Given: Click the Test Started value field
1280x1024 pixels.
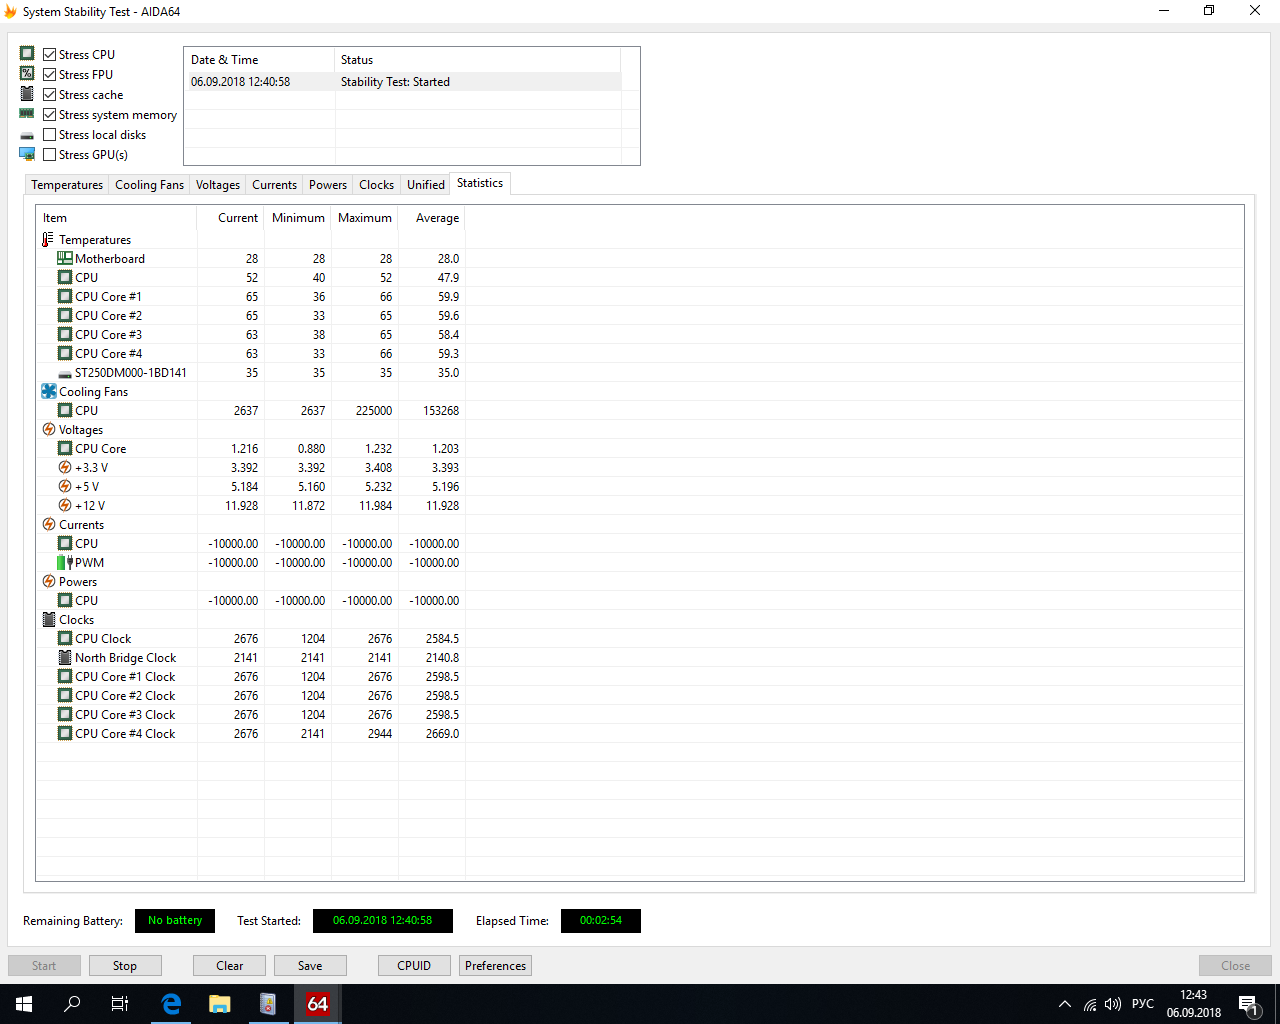Looking at the screenshot, I should click(383, 921).
